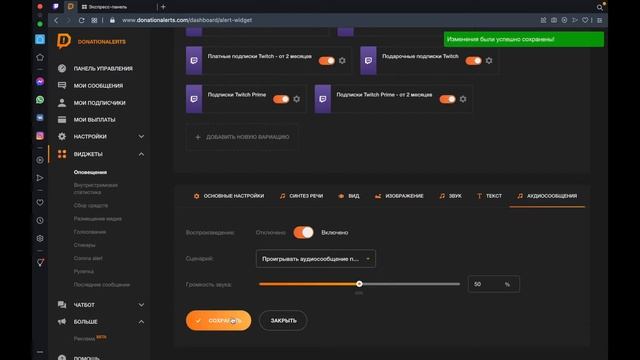Open Instagram from the browser sidebar
The height and width of the screenshot is (360, 640).
click(40, 136)
